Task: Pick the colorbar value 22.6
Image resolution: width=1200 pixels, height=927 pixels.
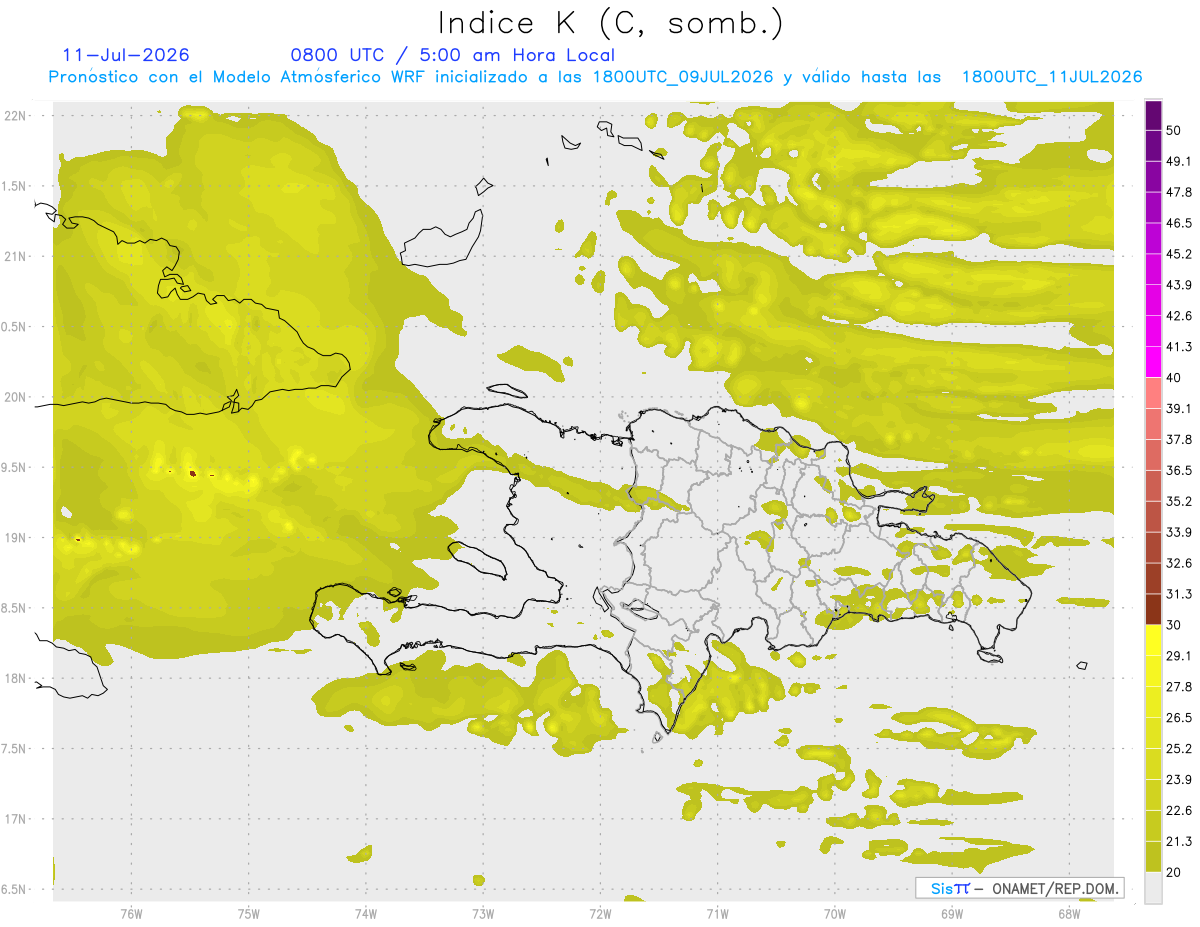Action: [x=1179, y=811]
